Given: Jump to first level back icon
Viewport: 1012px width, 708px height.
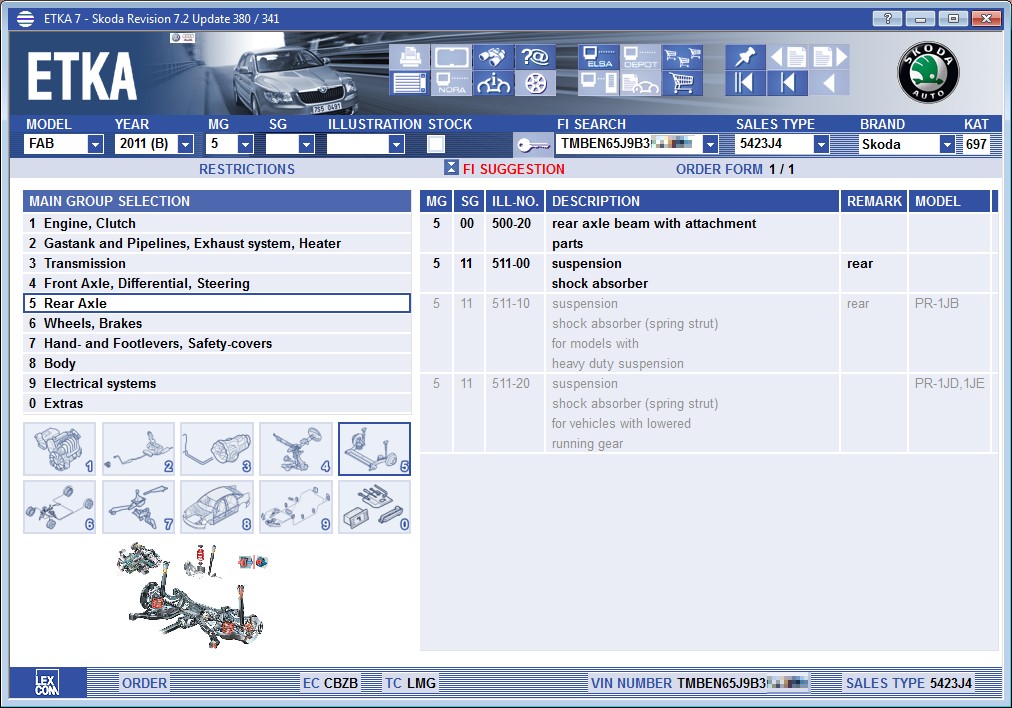Looking at the screenshot, I should point(745,83).
